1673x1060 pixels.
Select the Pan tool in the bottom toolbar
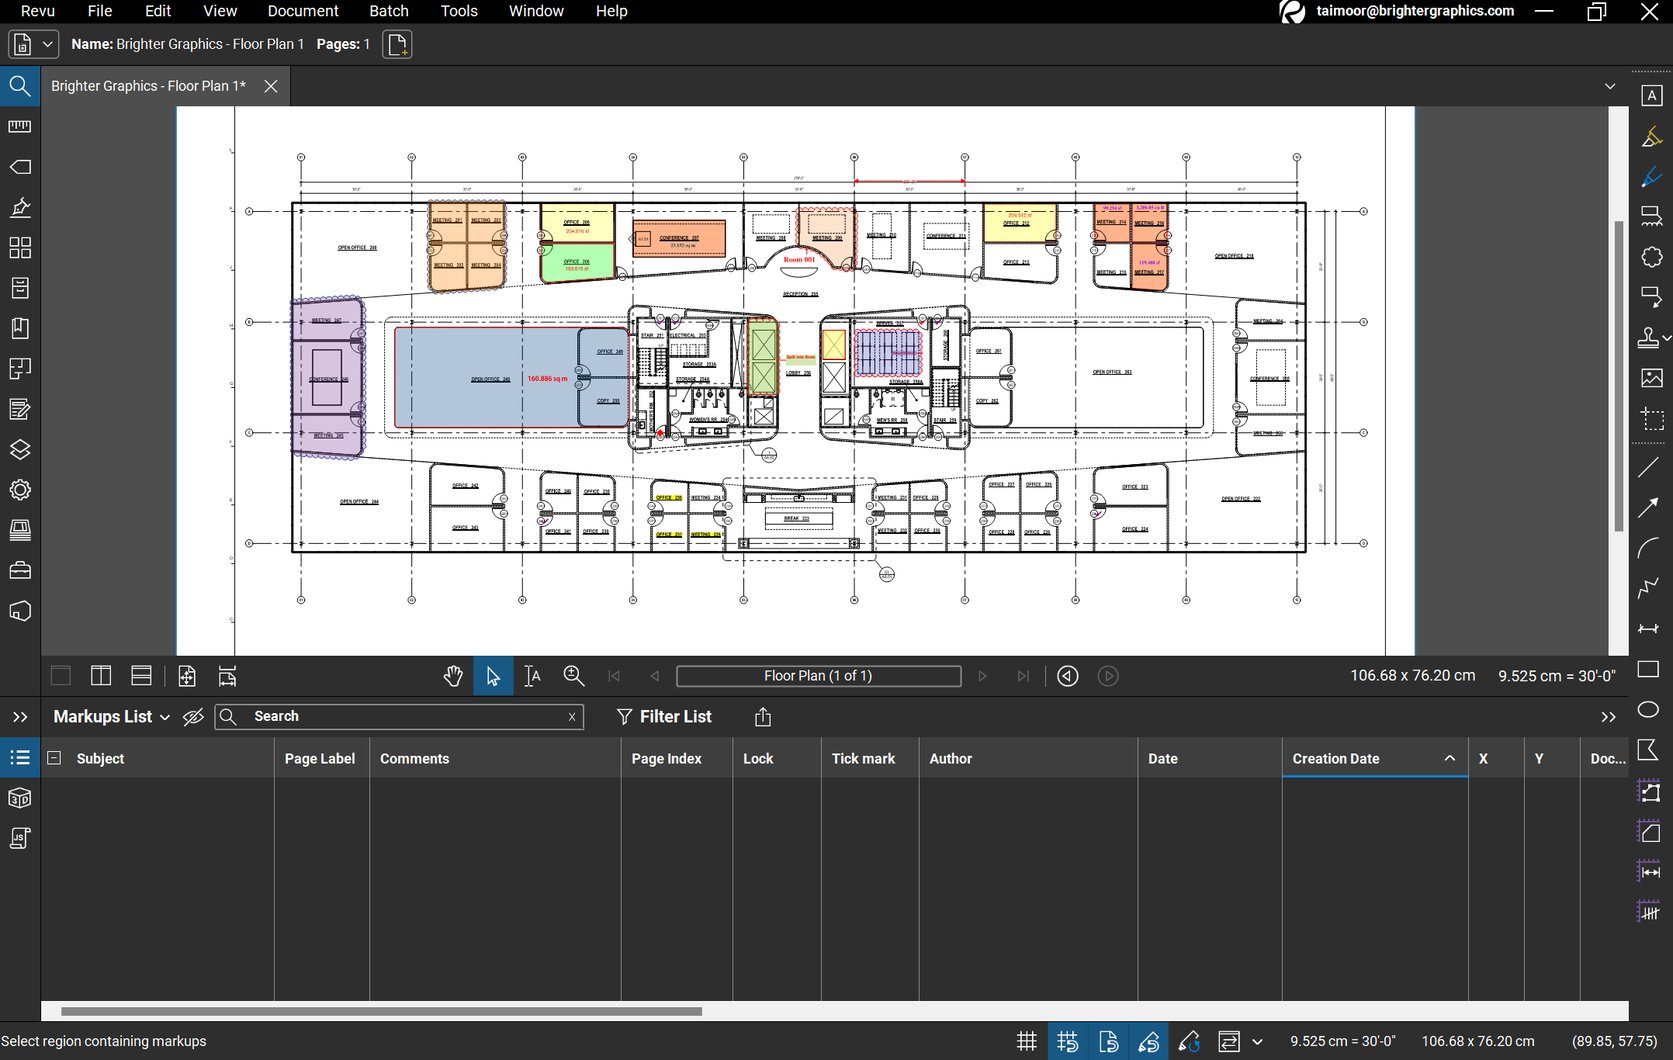[x=453, y=676]
